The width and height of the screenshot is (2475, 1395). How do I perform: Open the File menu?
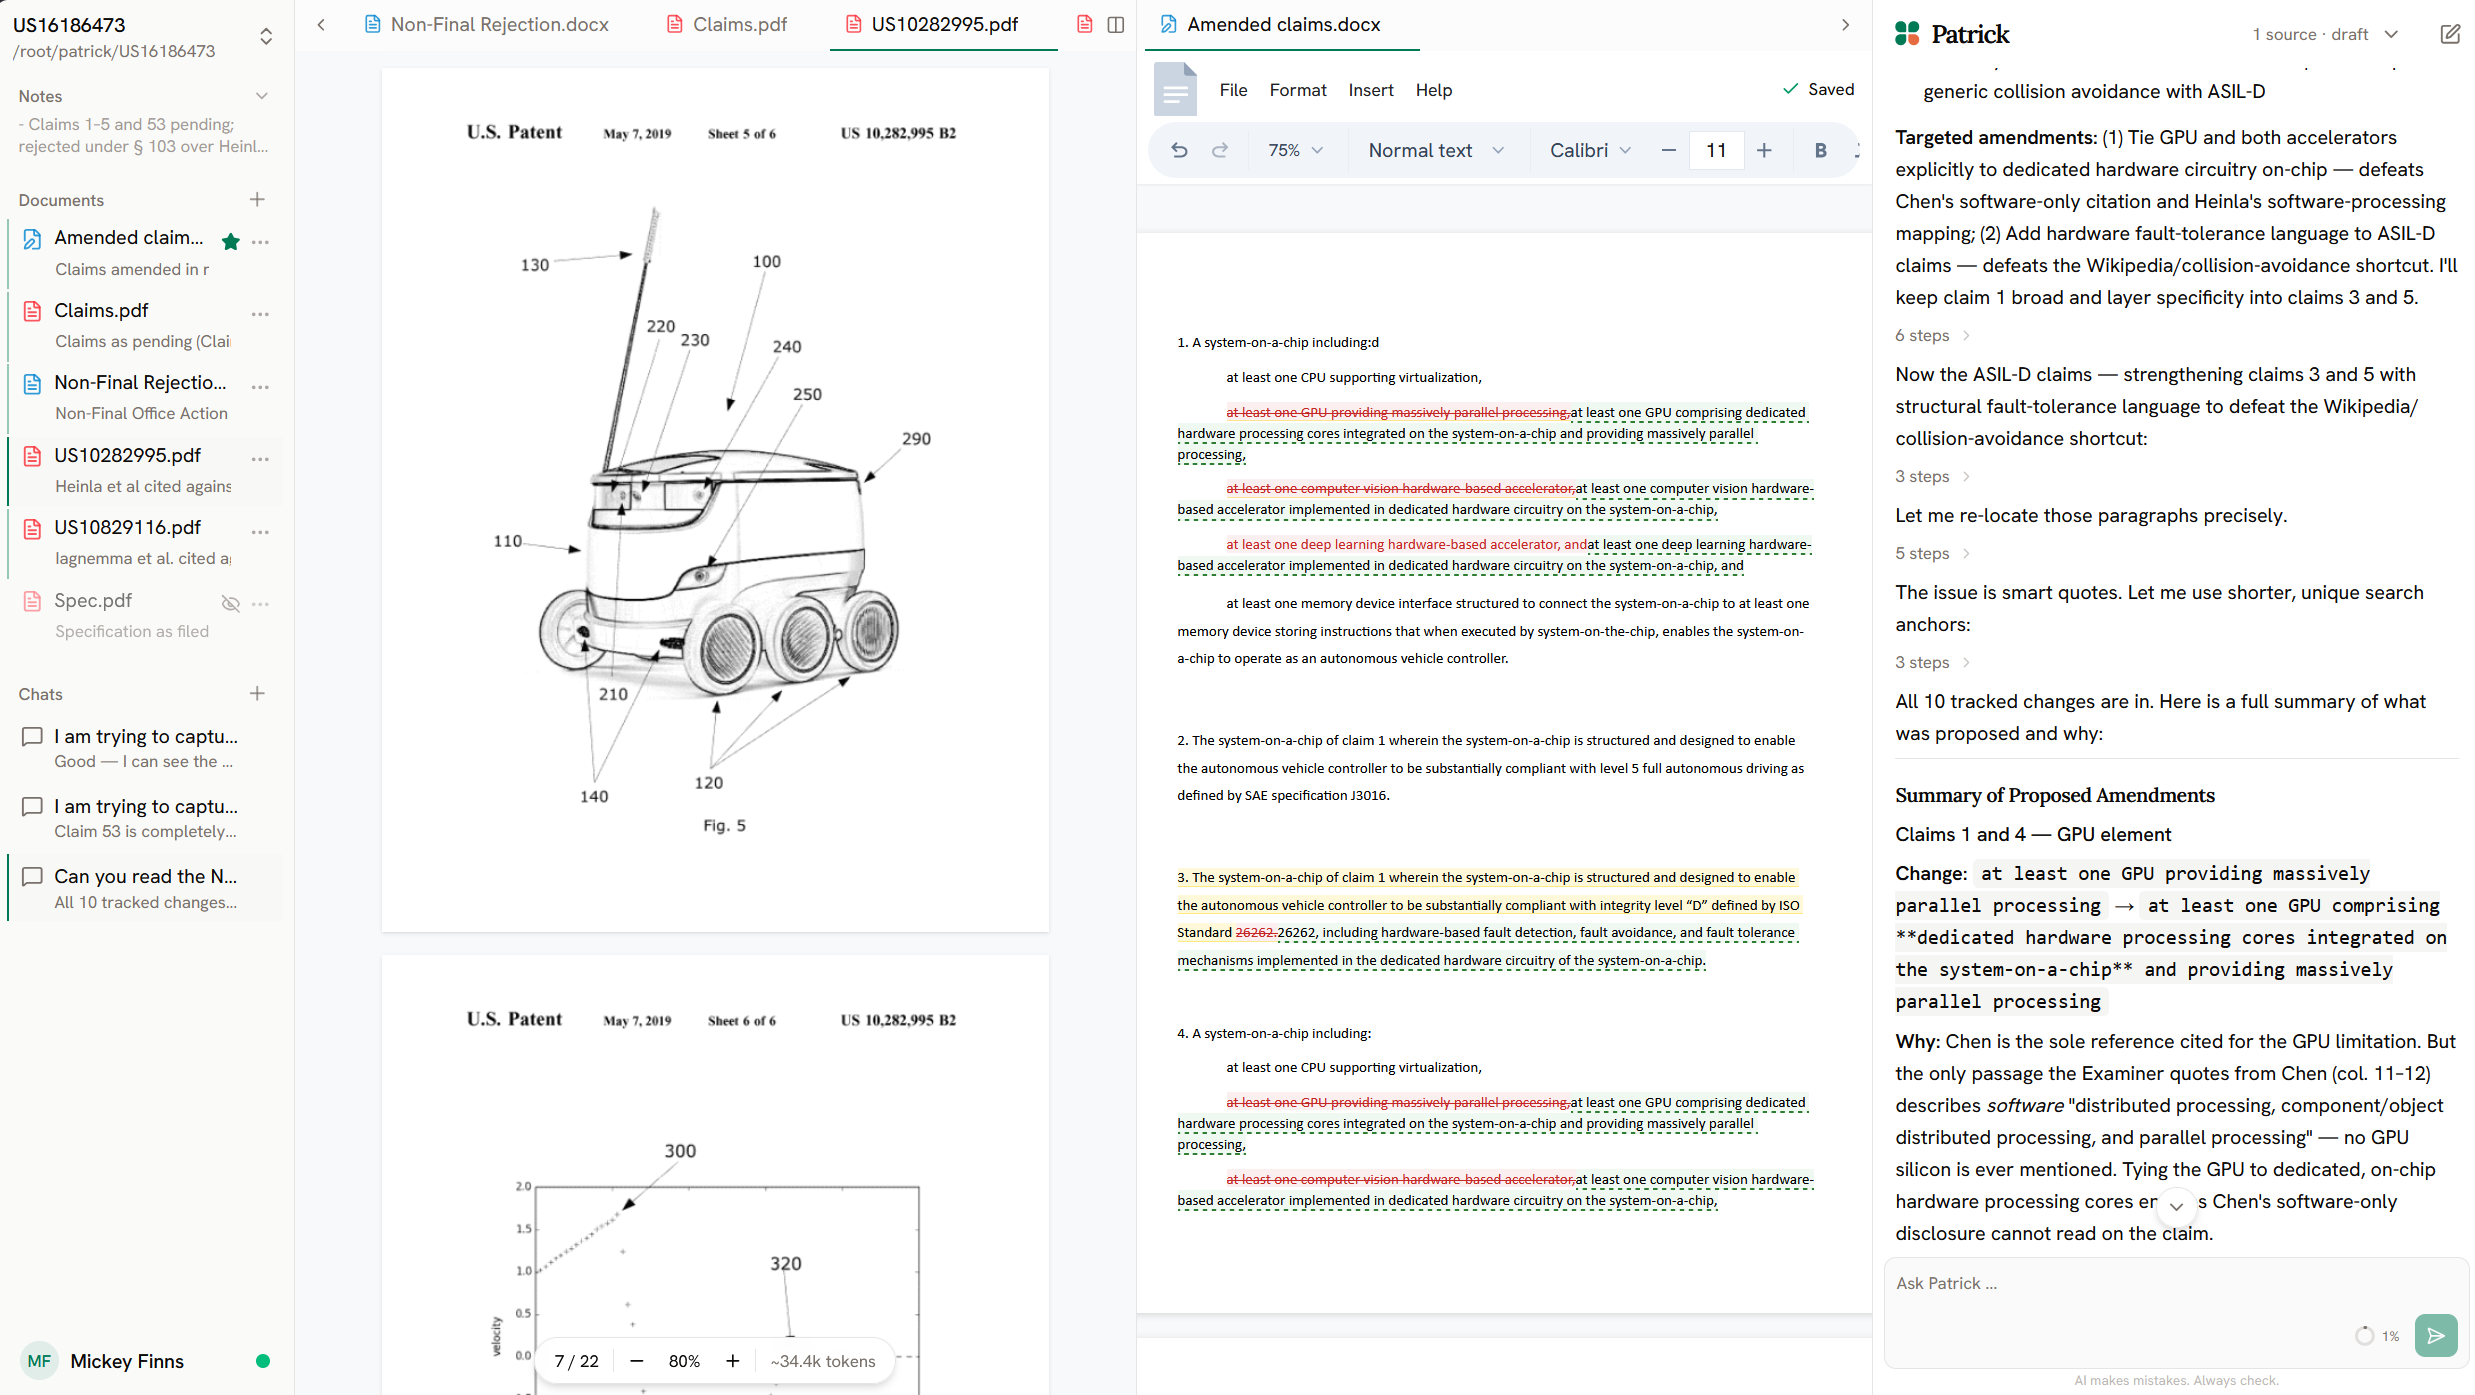pyautogui.click(x=1233, y=90)
